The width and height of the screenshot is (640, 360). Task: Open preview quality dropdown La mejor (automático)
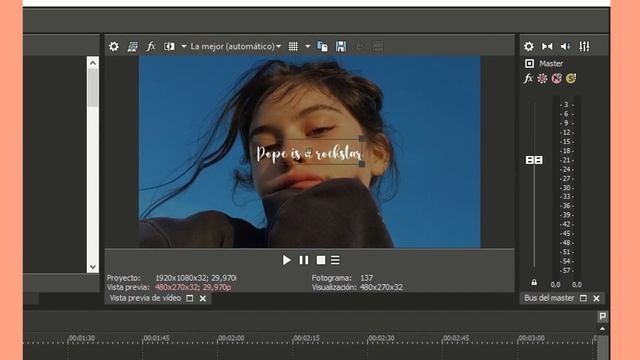[236, 47]
